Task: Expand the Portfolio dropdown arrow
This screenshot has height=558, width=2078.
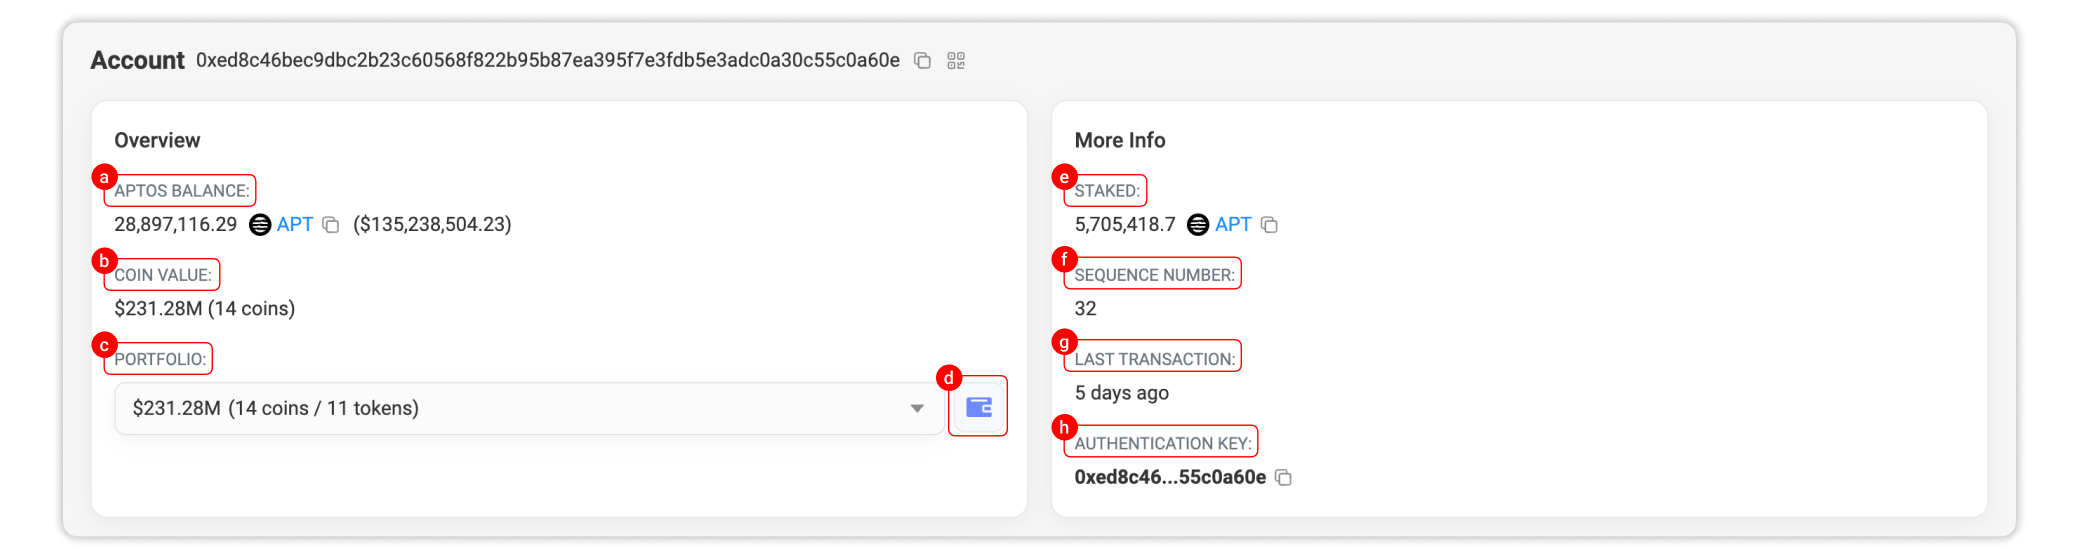Action: (x=916, y=408)
